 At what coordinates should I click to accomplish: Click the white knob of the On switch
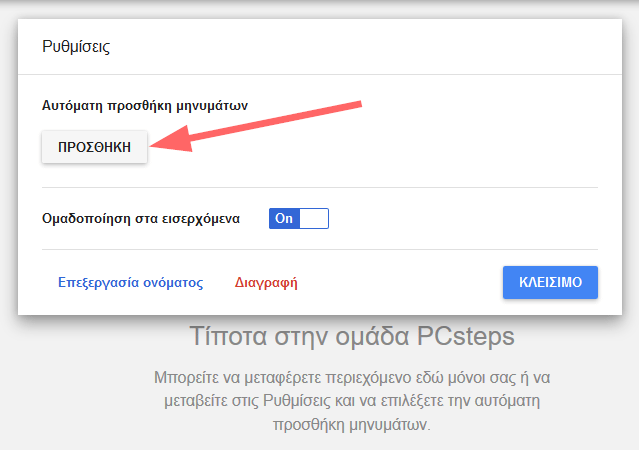pos(314,218)
